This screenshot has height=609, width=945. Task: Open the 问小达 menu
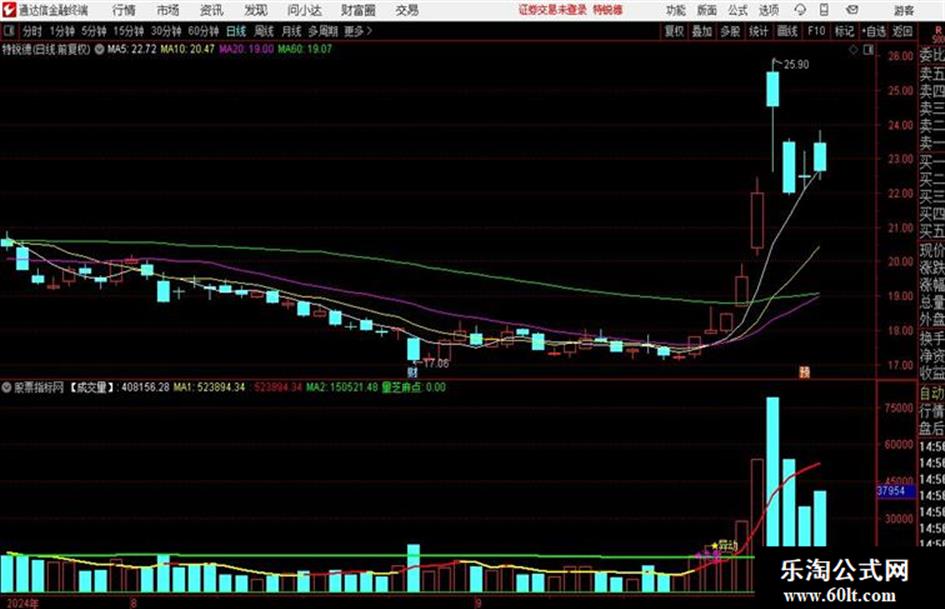pyautogui.click(x=304, y=10)
